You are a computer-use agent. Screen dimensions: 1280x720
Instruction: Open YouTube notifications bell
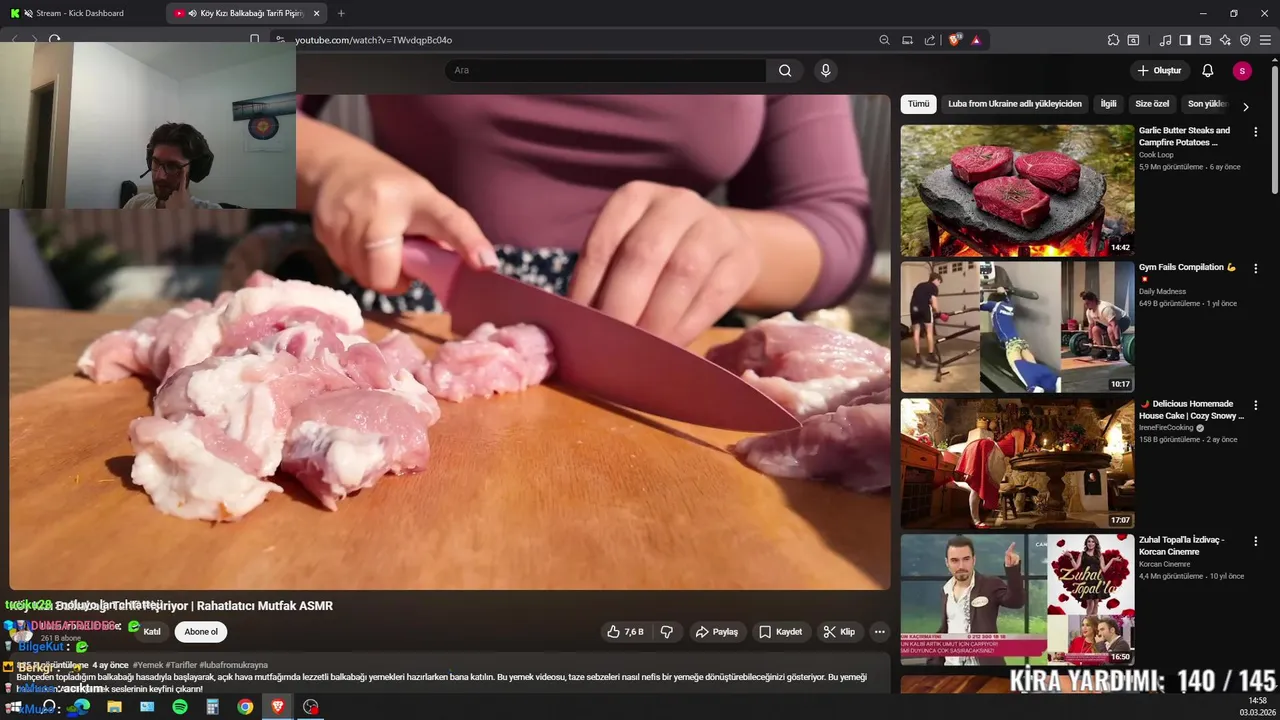point(1207,70)
